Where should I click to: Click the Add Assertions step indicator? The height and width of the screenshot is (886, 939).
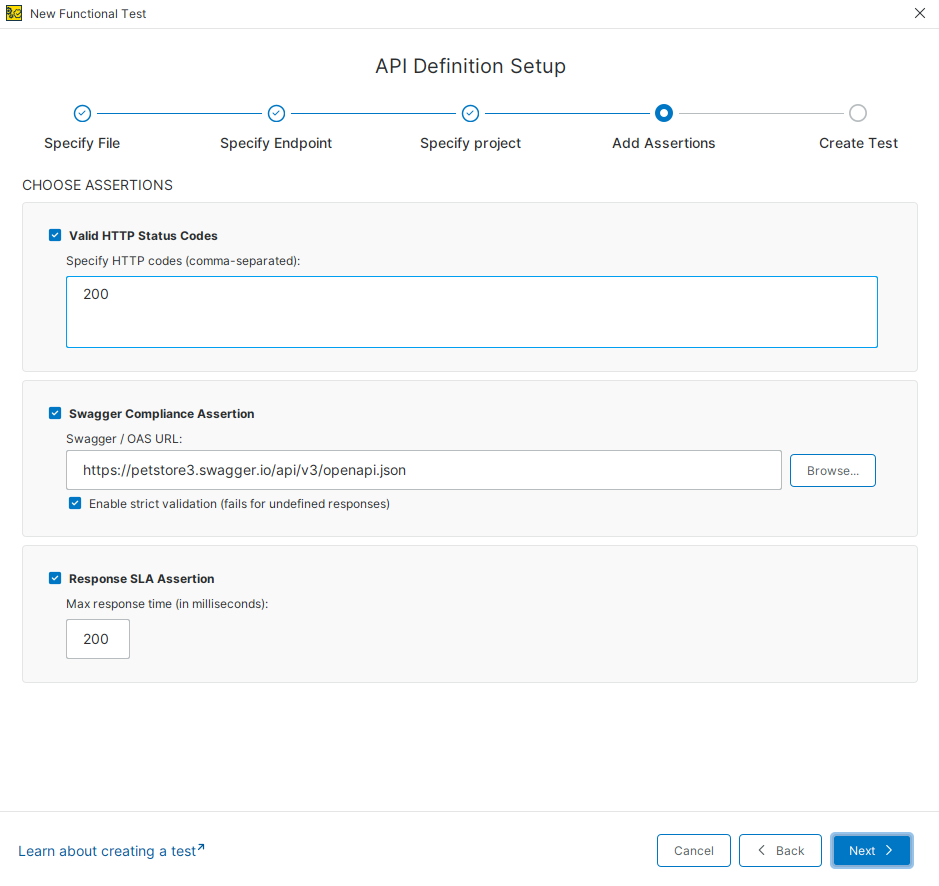(664, 113)
